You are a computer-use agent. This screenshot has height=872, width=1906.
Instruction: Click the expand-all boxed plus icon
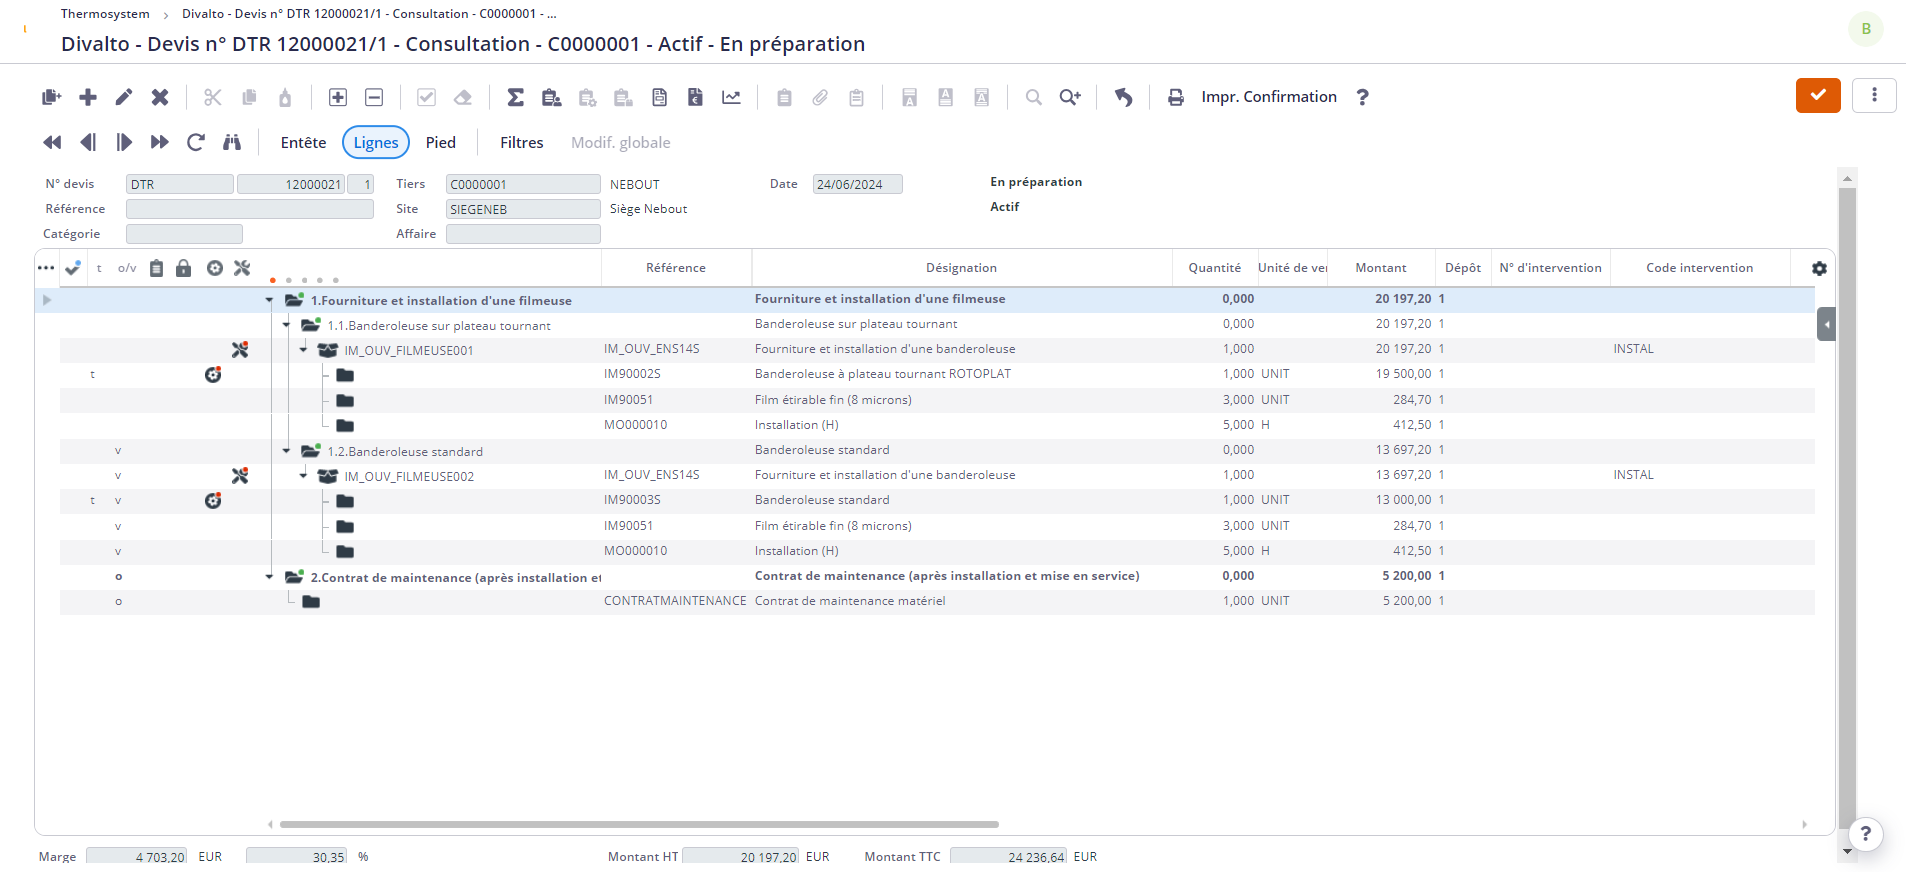(x=338, y=97)
